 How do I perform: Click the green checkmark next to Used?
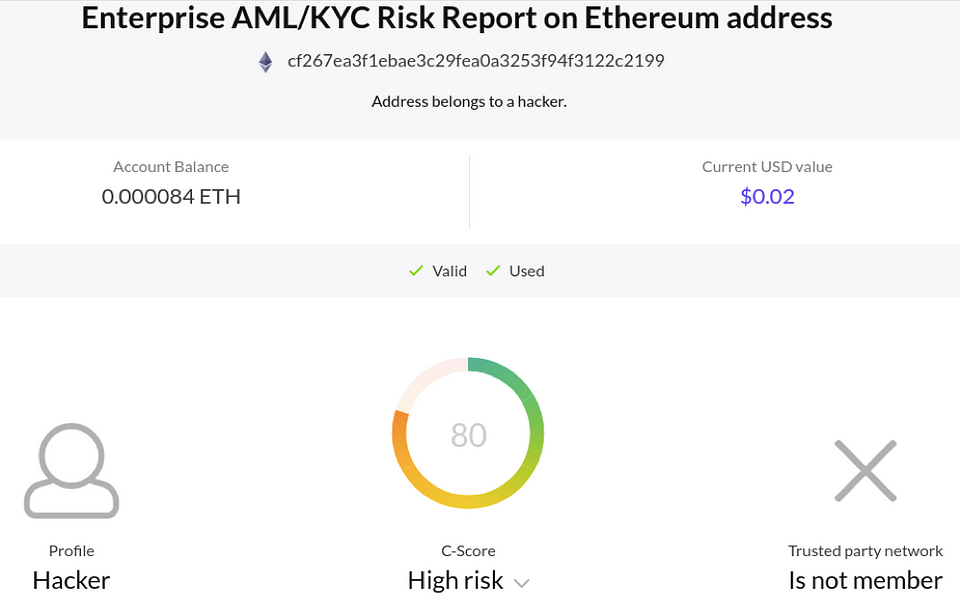click(x=493, y=271)
